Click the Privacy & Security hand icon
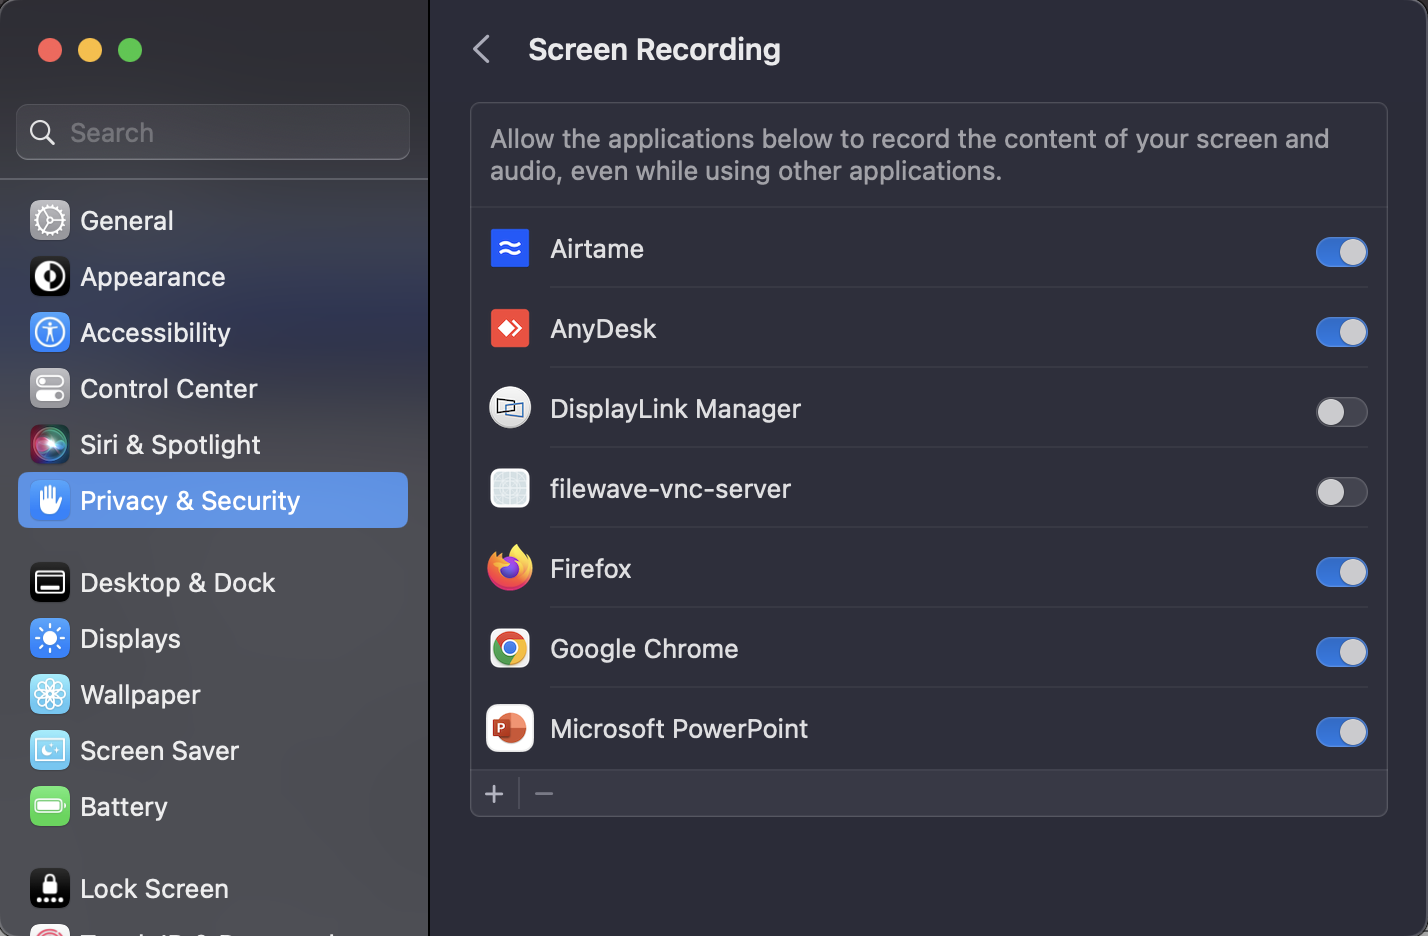 (50, 500)
